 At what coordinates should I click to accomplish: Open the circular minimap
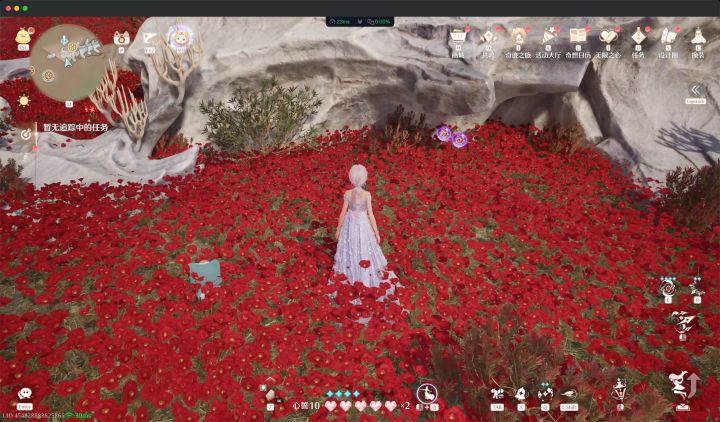(x=69, y=63)
